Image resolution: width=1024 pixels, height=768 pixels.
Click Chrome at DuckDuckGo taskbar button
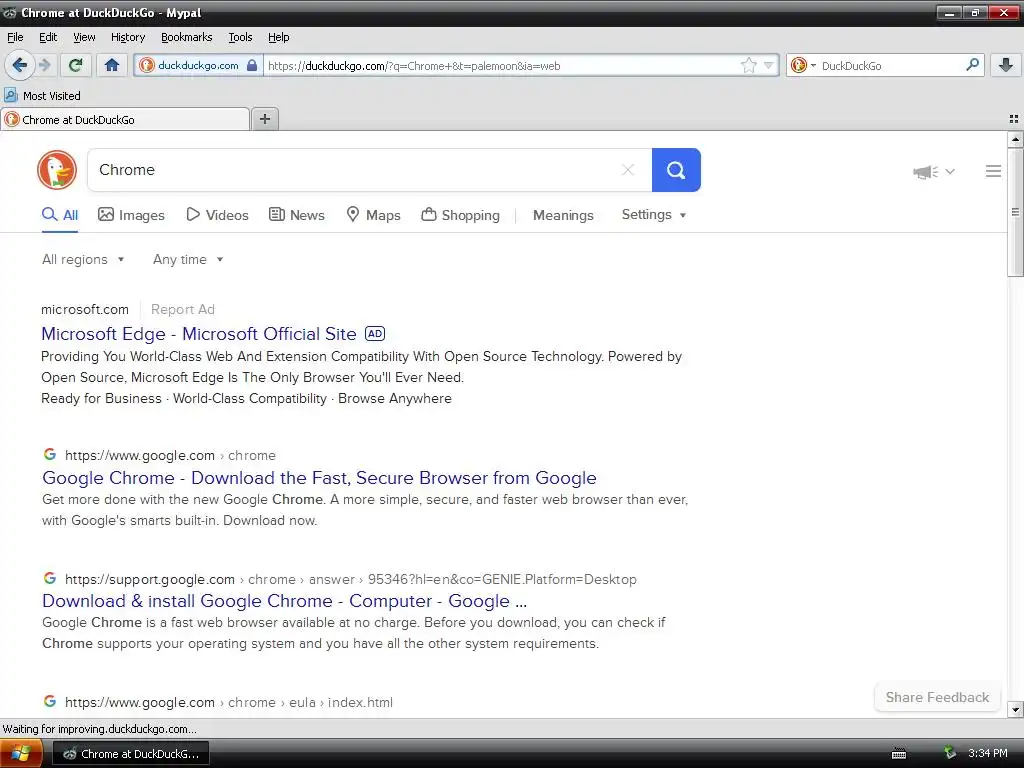(x=131, y=754)
